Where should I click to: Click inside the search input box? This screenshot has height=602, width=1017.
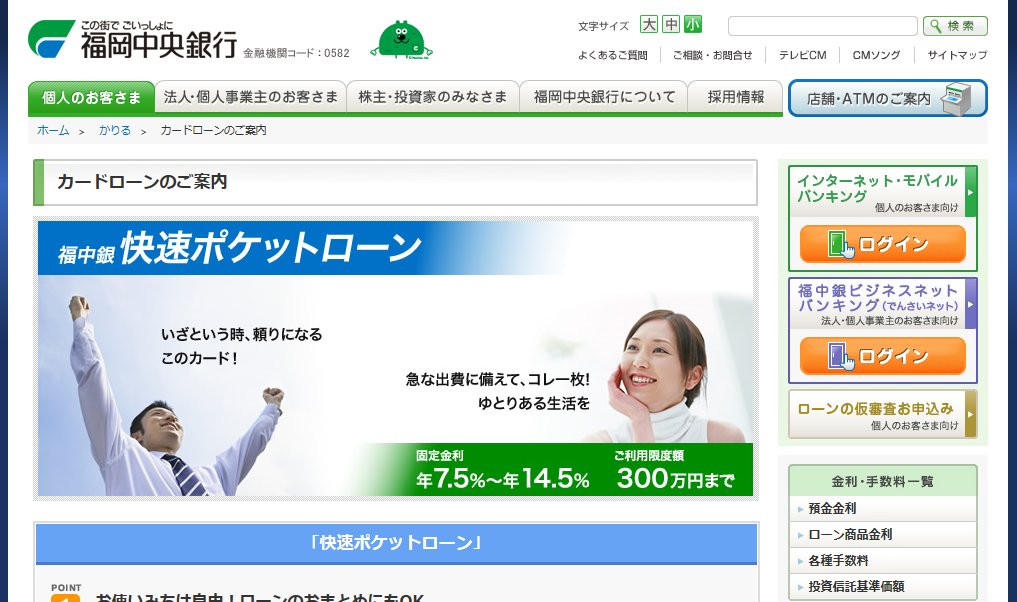(822, 25)
